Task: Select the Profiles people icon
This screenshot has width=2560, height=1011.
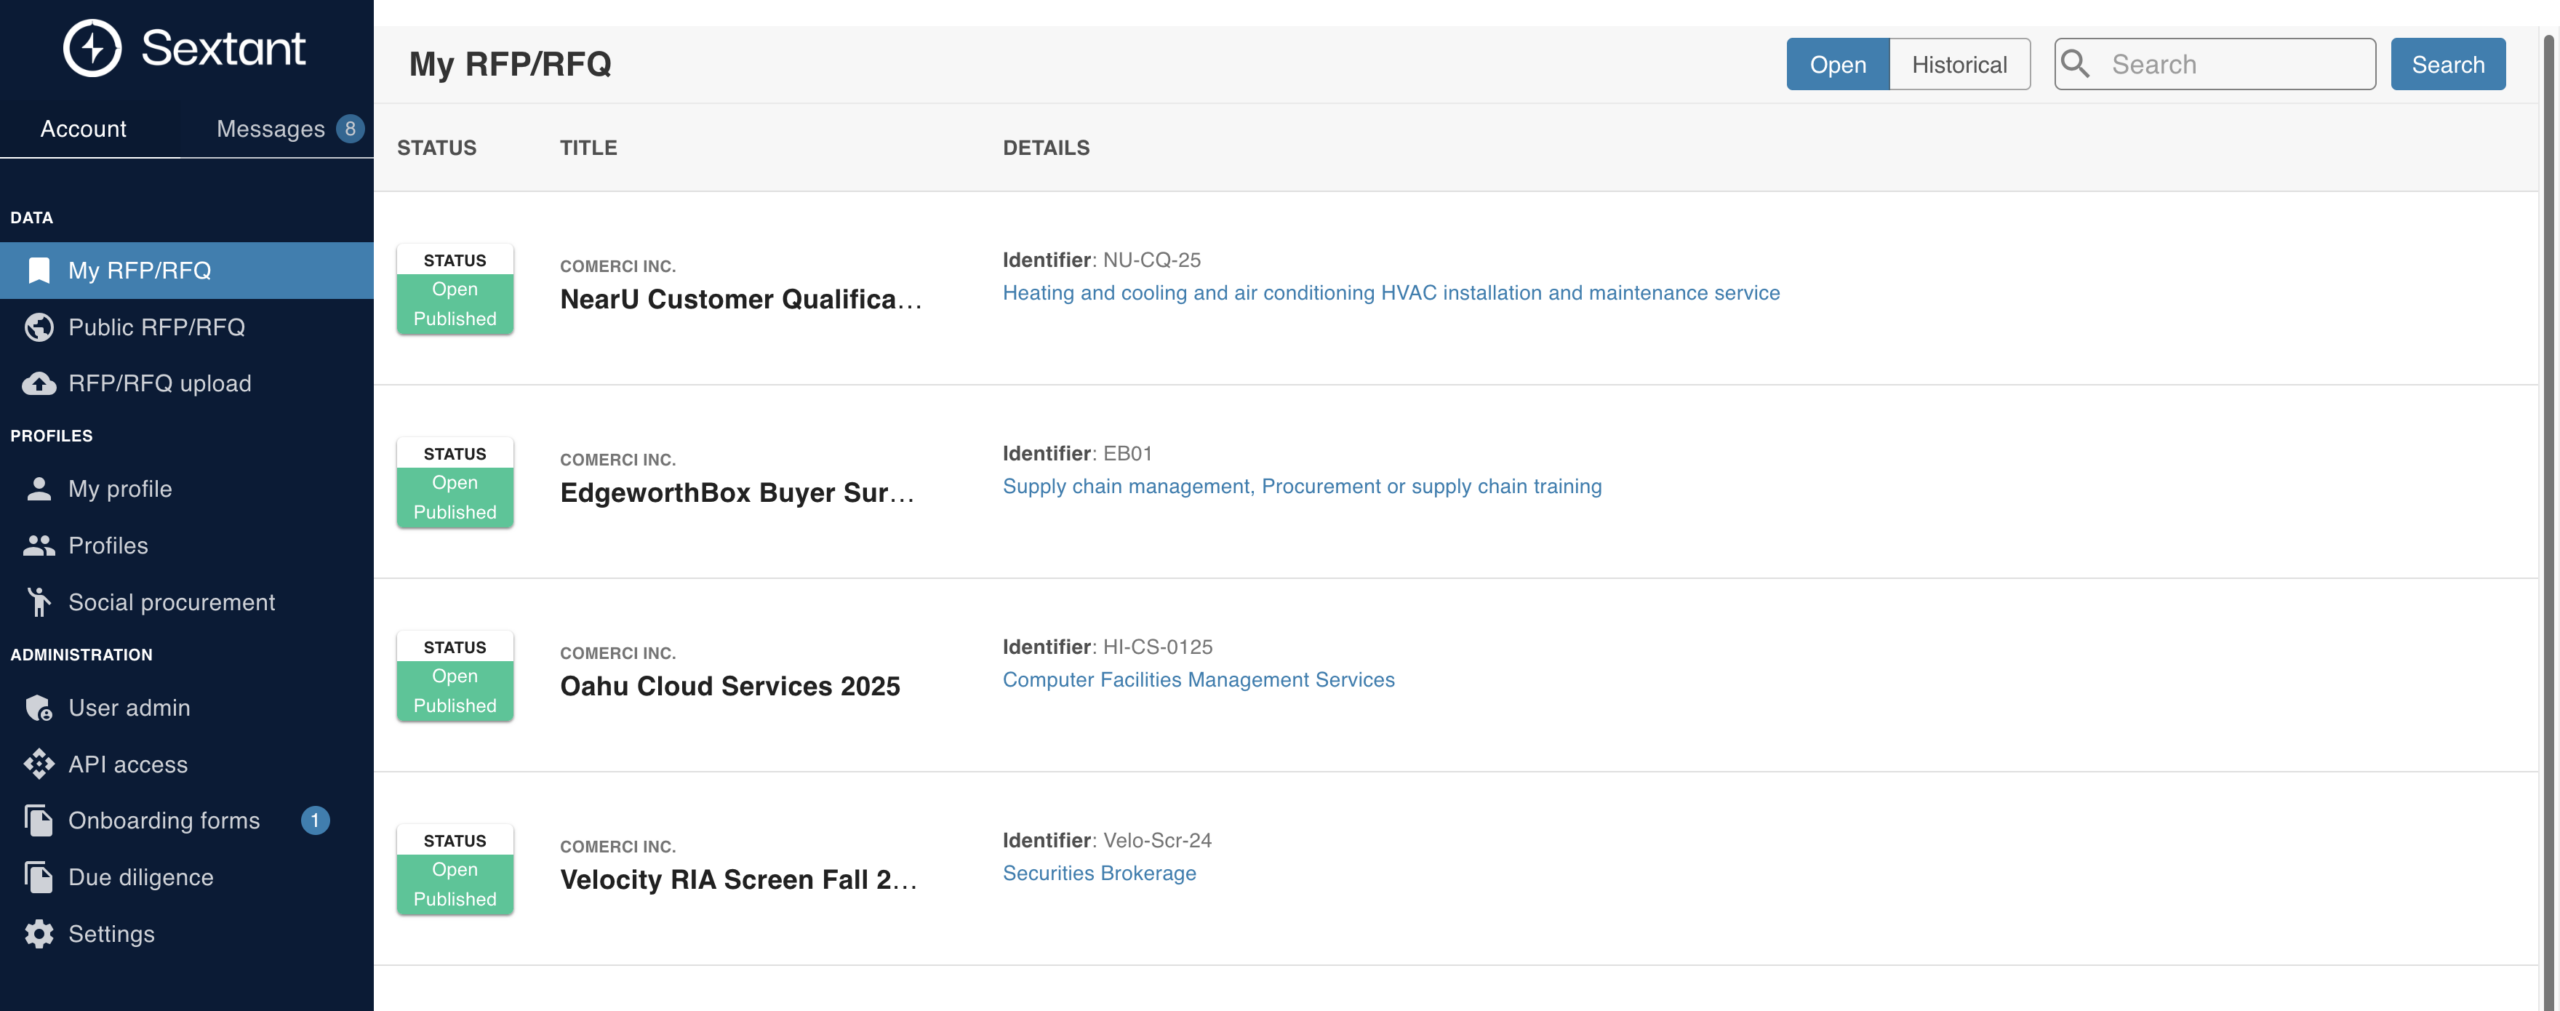Action: [38, 545]
